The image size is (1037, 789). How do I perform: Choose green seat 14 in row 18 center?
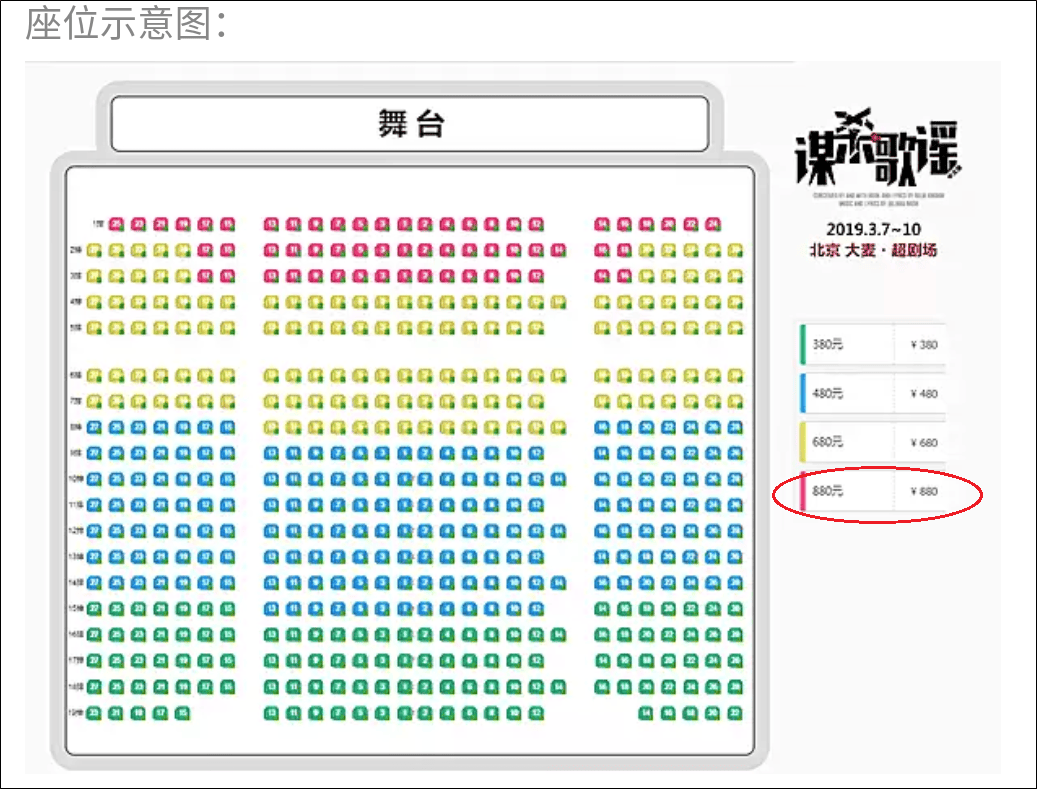(559, 686)
